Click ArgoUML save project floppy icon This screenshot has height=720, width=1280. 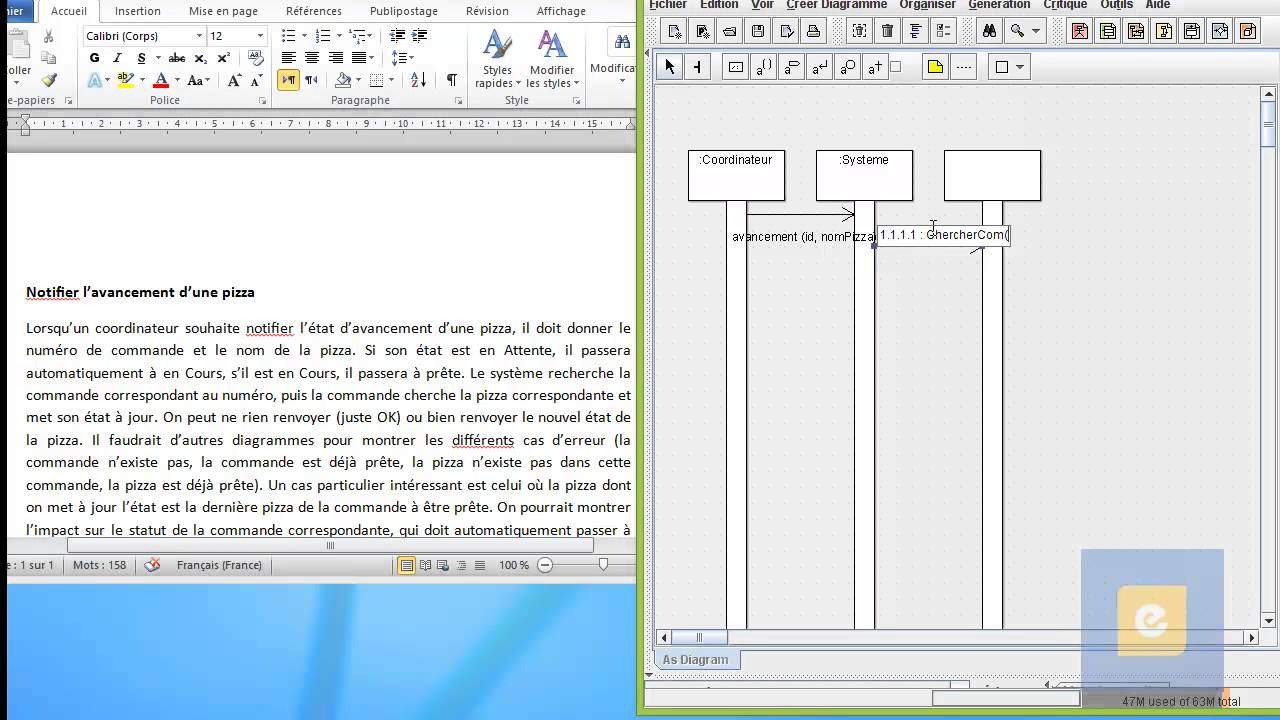coord(758,31)
